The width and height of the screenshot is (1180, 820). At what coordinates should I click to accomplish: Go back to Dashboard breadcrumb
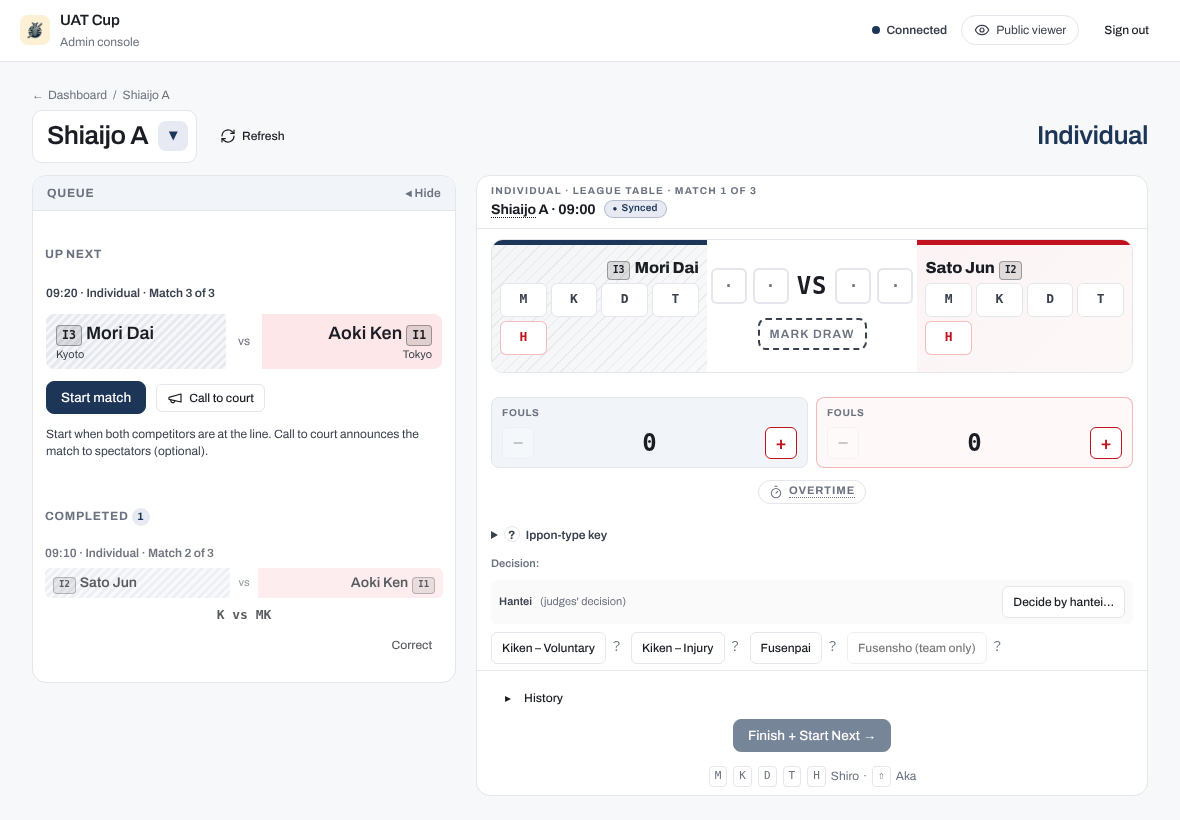(78, 95)
